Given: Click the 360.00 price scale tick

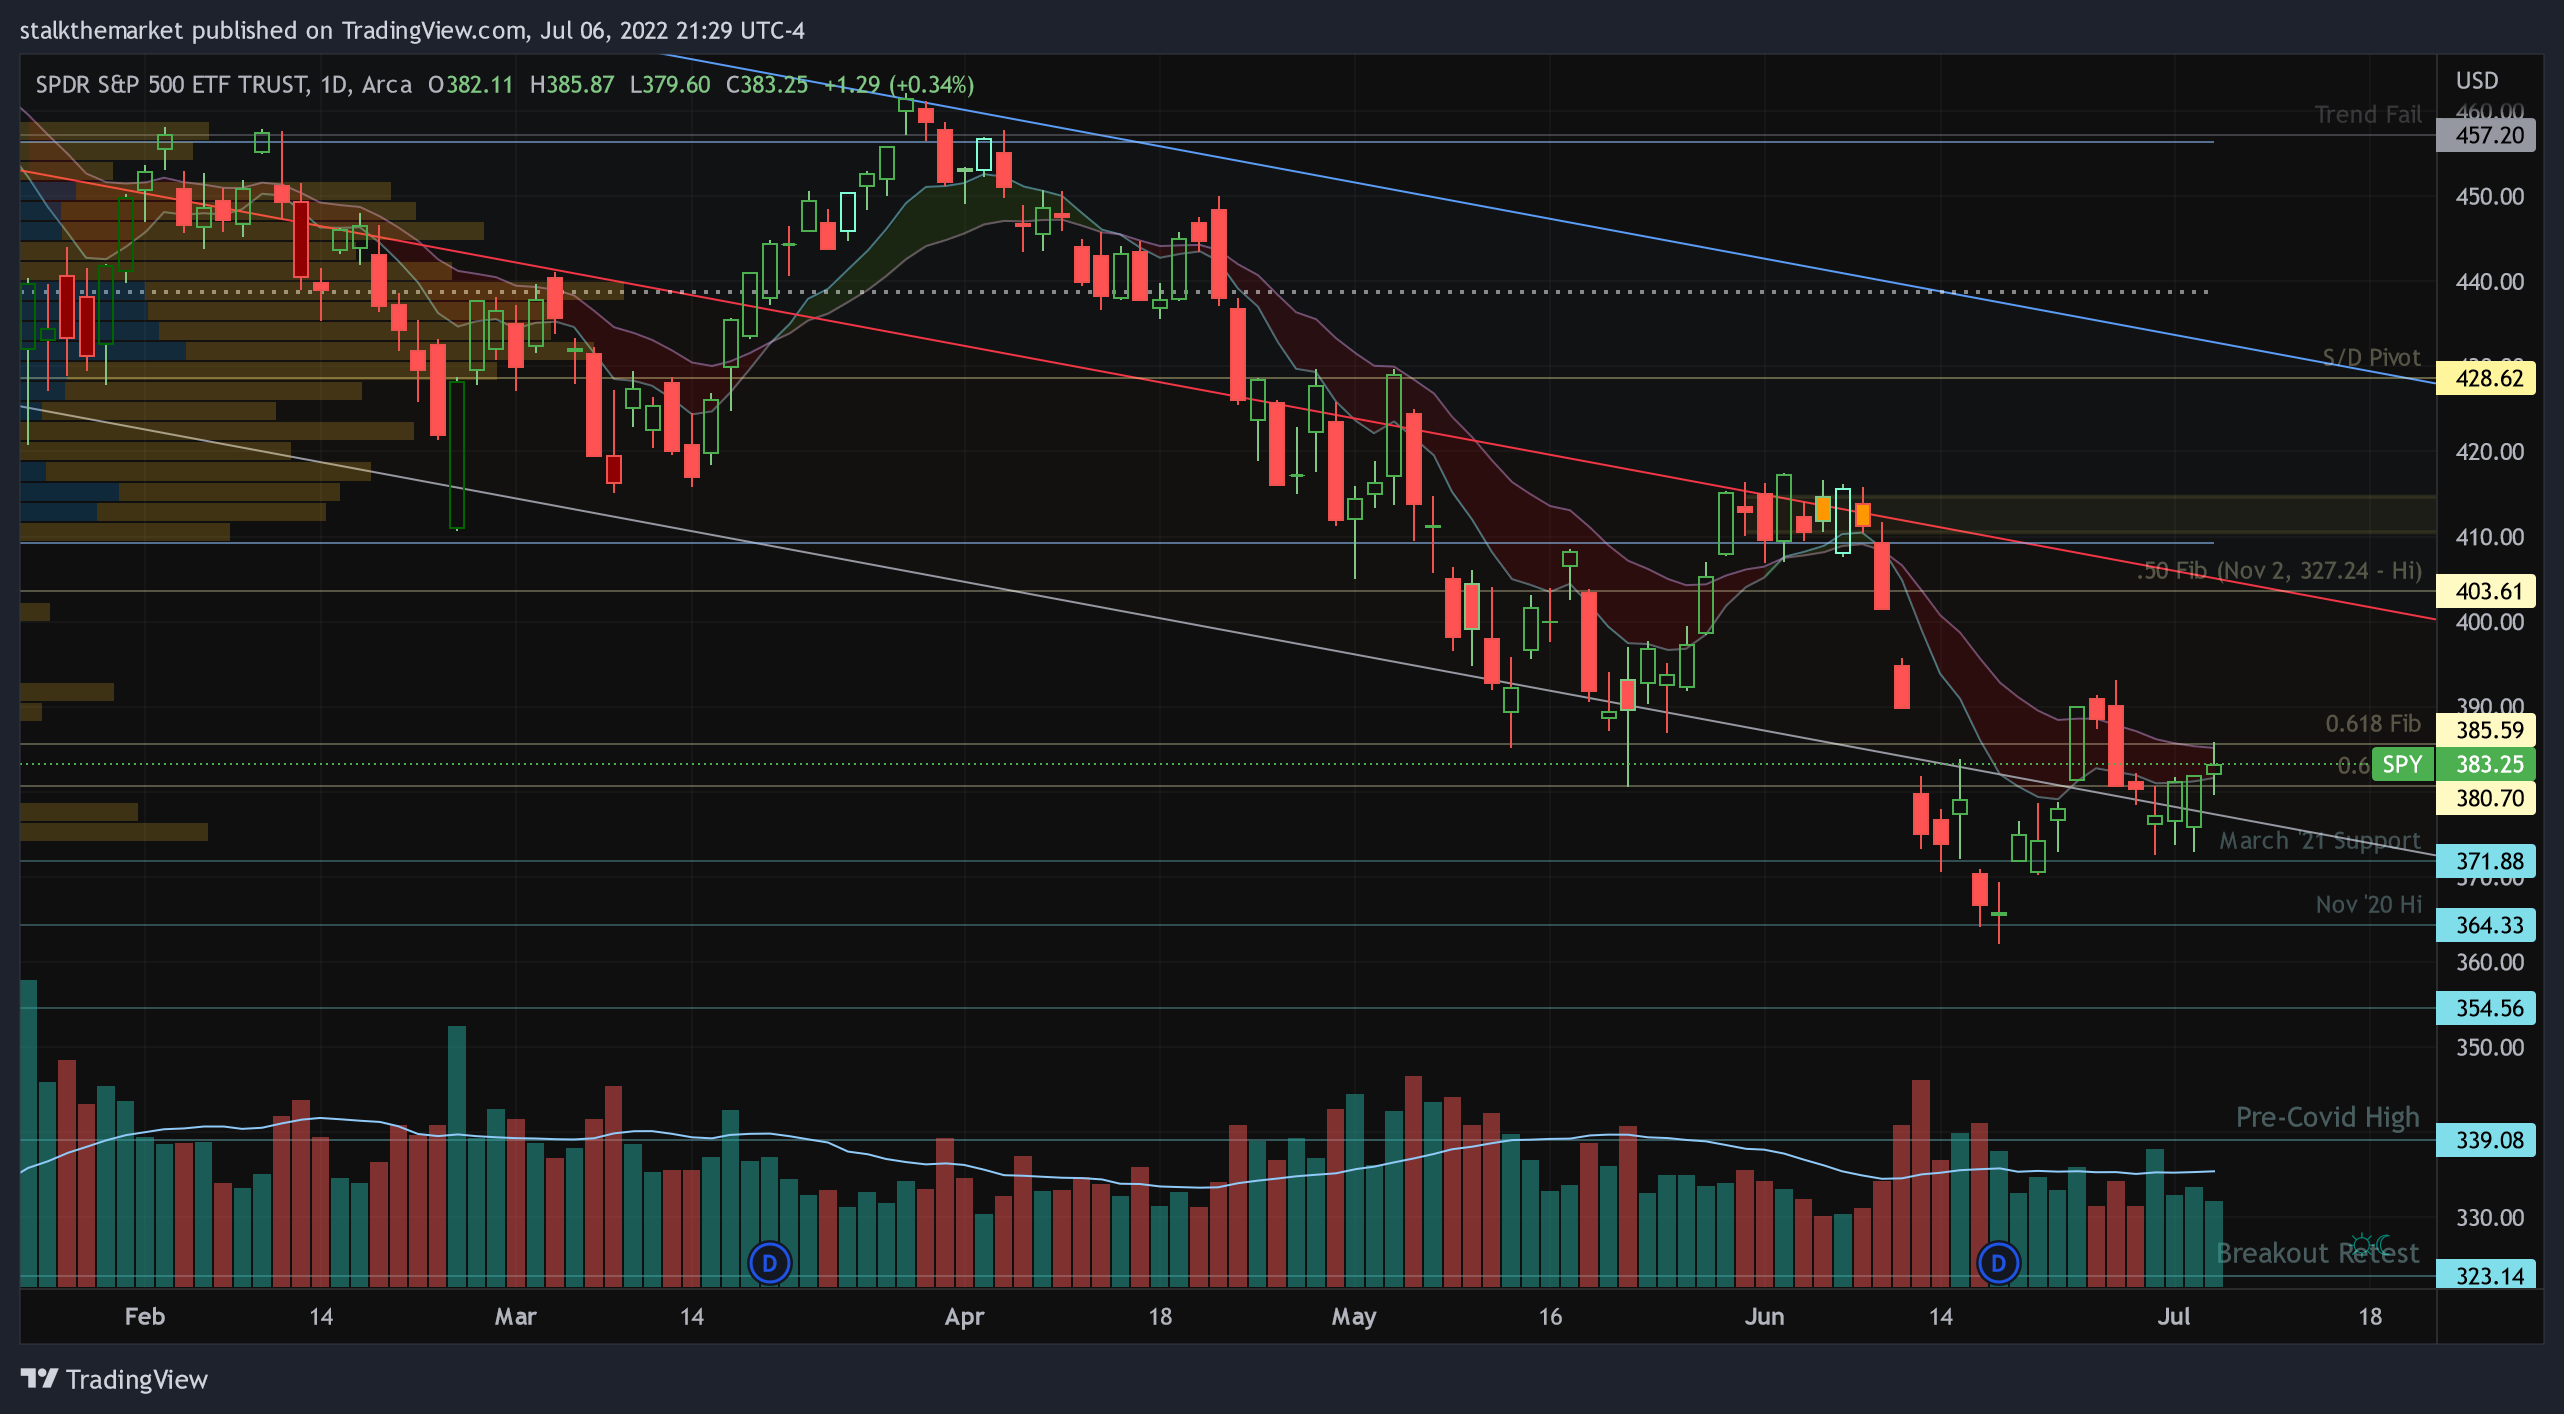Looking at the screenshot, I should tap(2489, 962).
